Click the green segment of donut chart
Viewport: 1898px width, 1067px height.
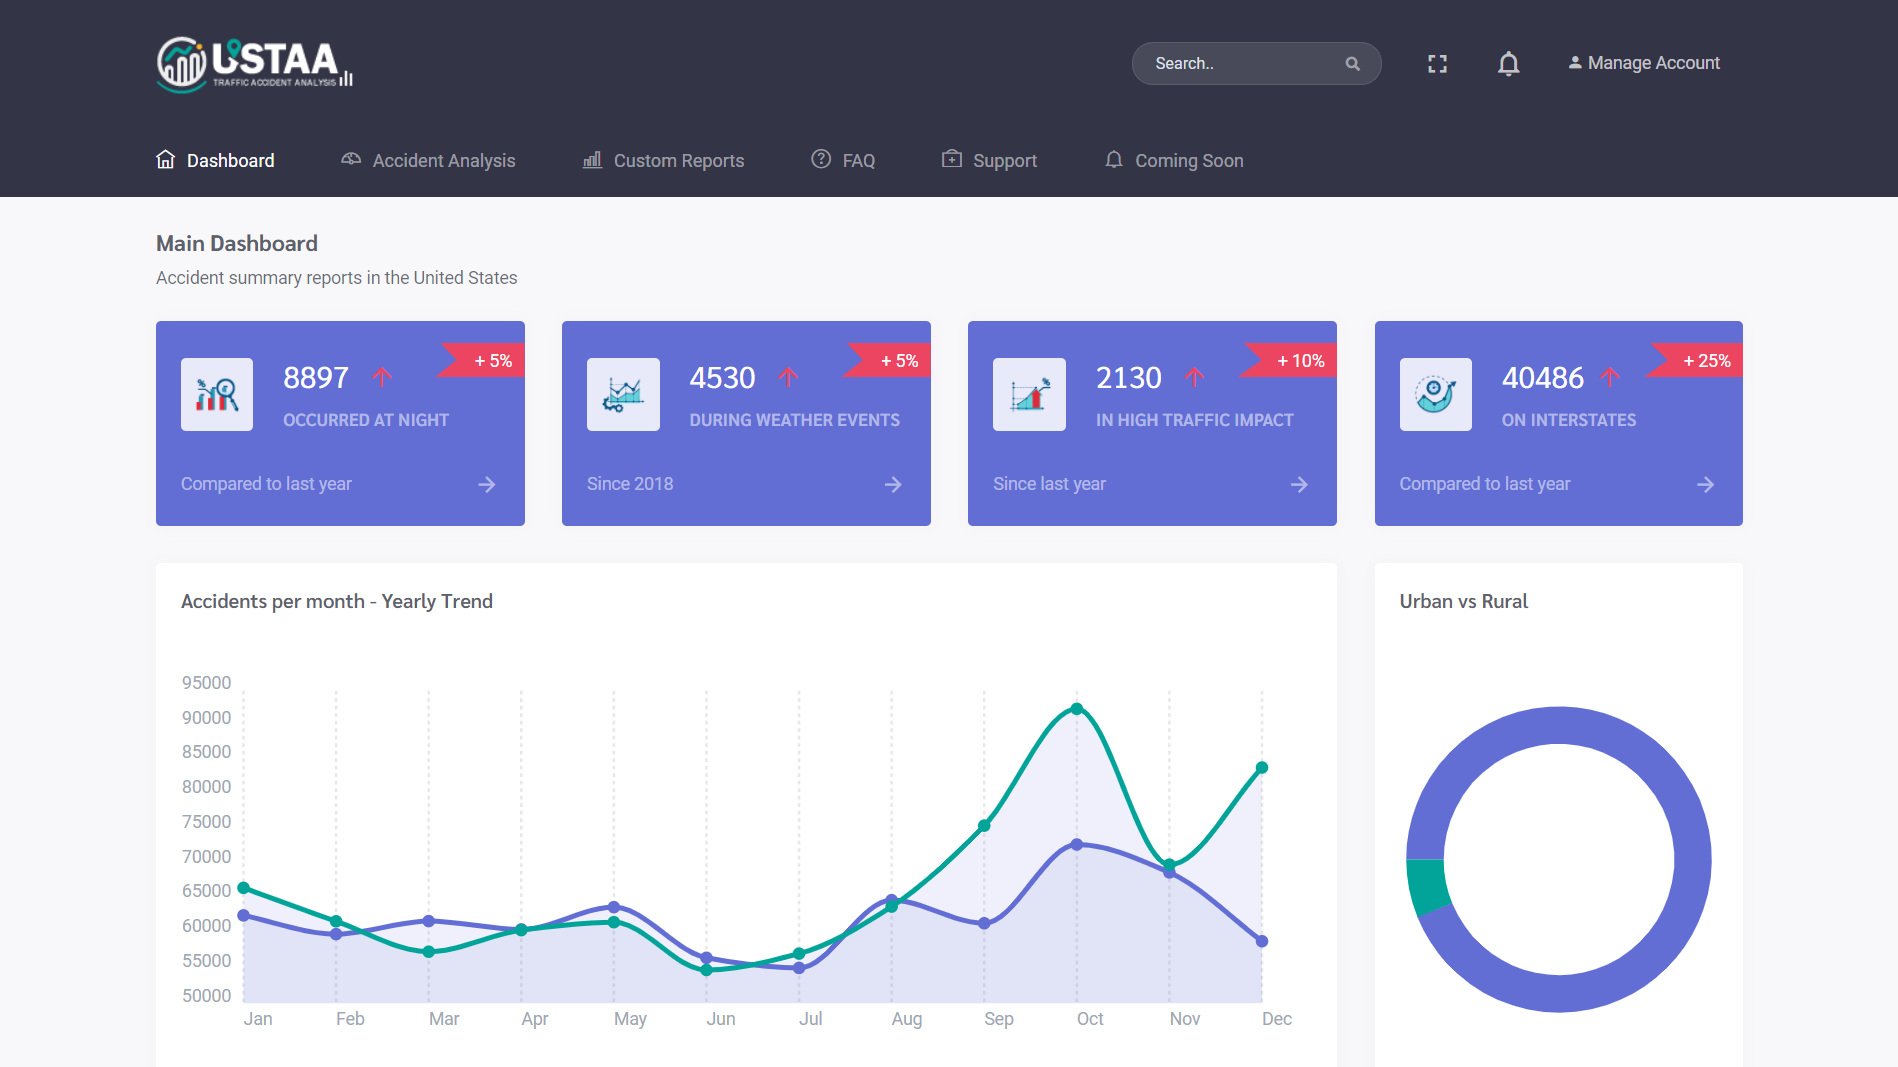click(1427, 886)
